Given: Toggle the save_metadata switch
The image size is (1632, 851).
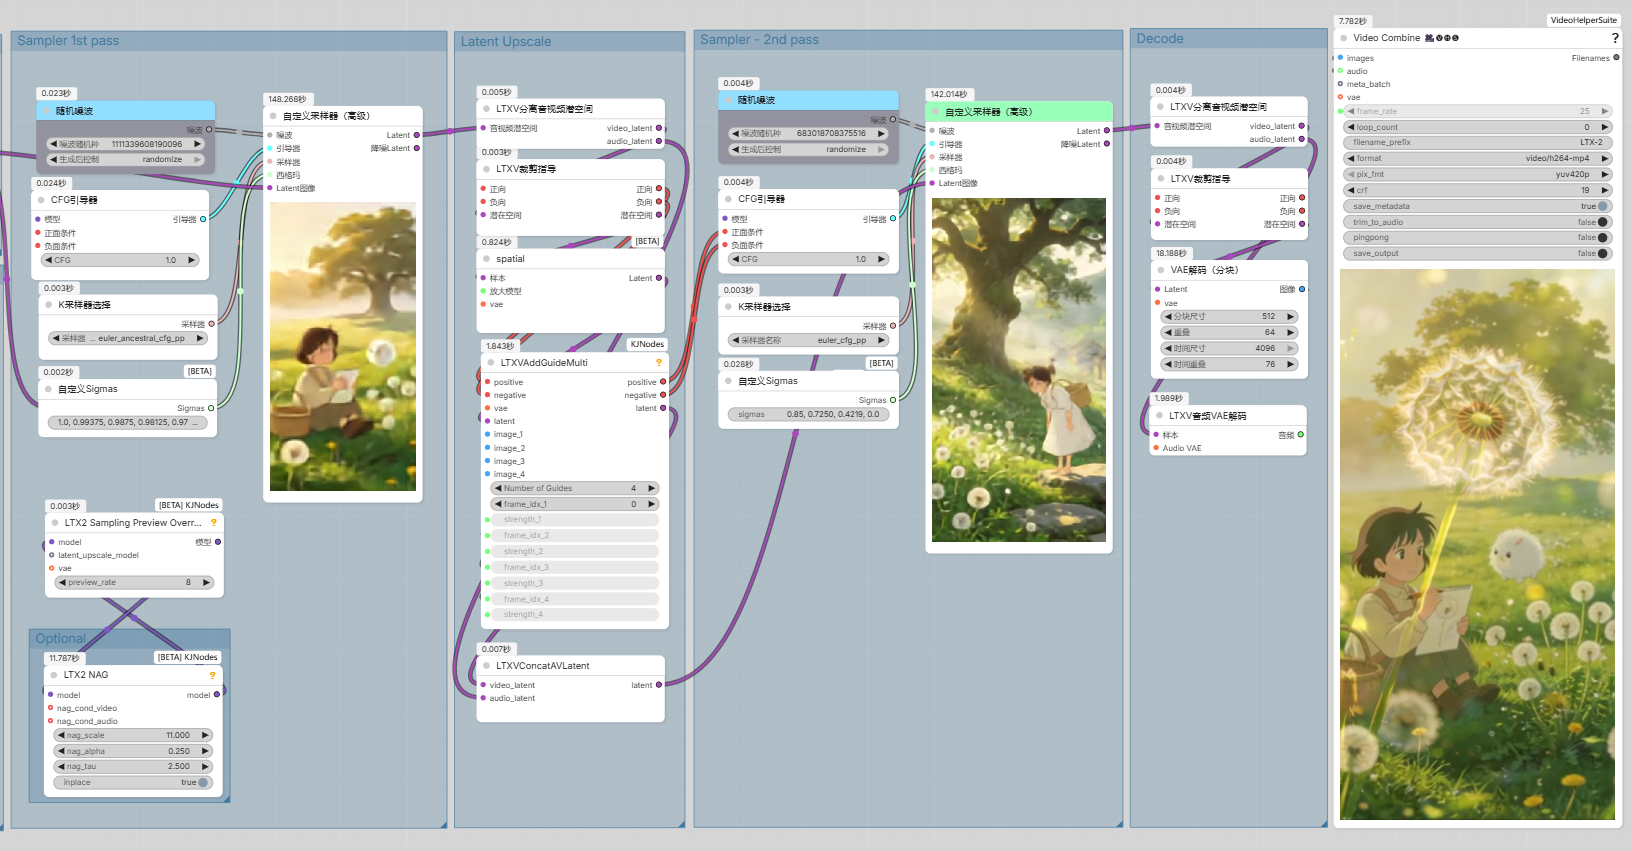Looking at the screenshot, I should pyautogui.click(x=1477, y=206).
